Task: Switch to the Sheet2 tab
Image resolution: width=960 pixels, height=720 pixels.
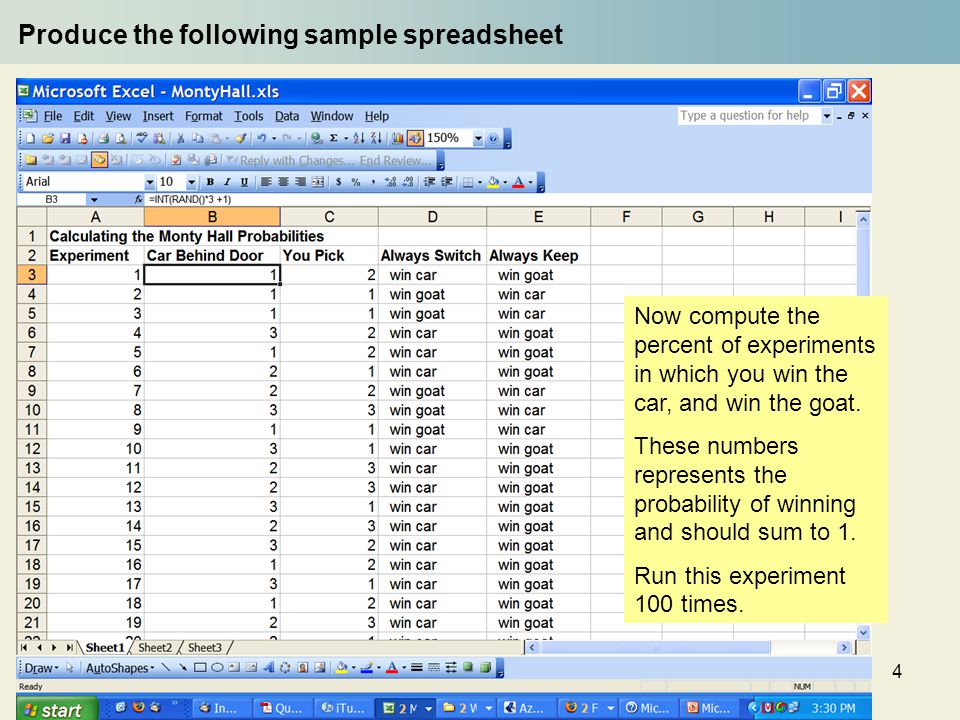Action: [155, 647]
